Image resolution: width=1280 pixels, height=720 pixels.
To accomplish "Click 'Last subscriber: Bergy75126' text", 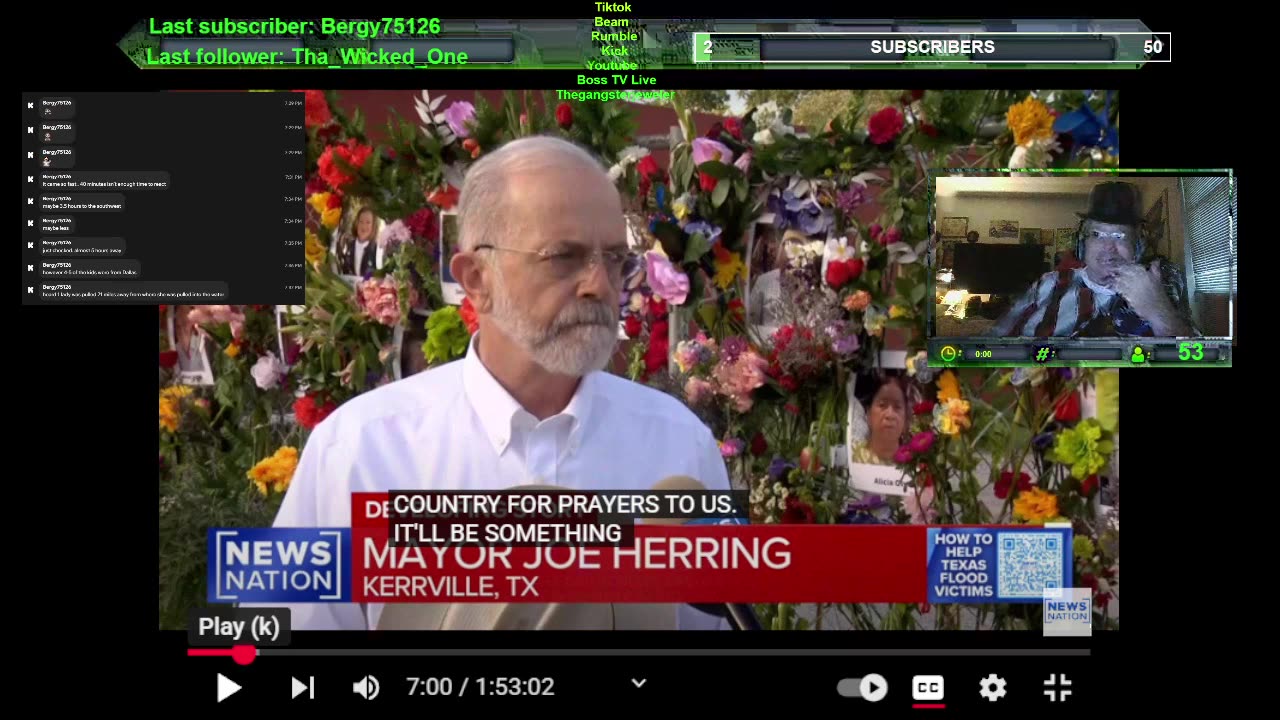I will (x=294, y=26).
